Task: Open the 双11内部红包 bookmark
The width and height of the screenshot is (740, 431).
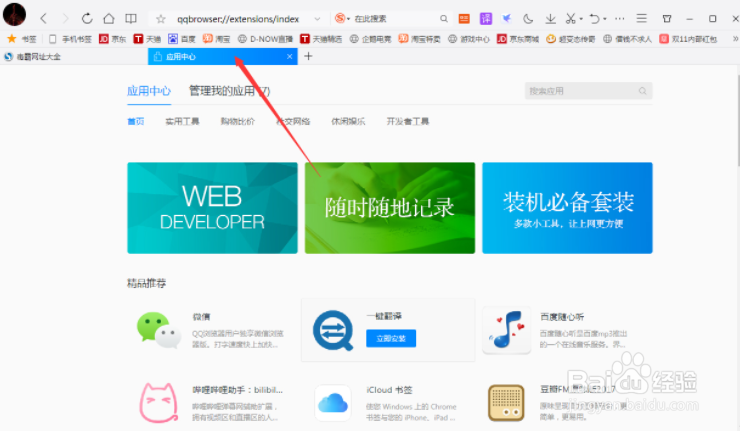Action: (x=688, y=39)
